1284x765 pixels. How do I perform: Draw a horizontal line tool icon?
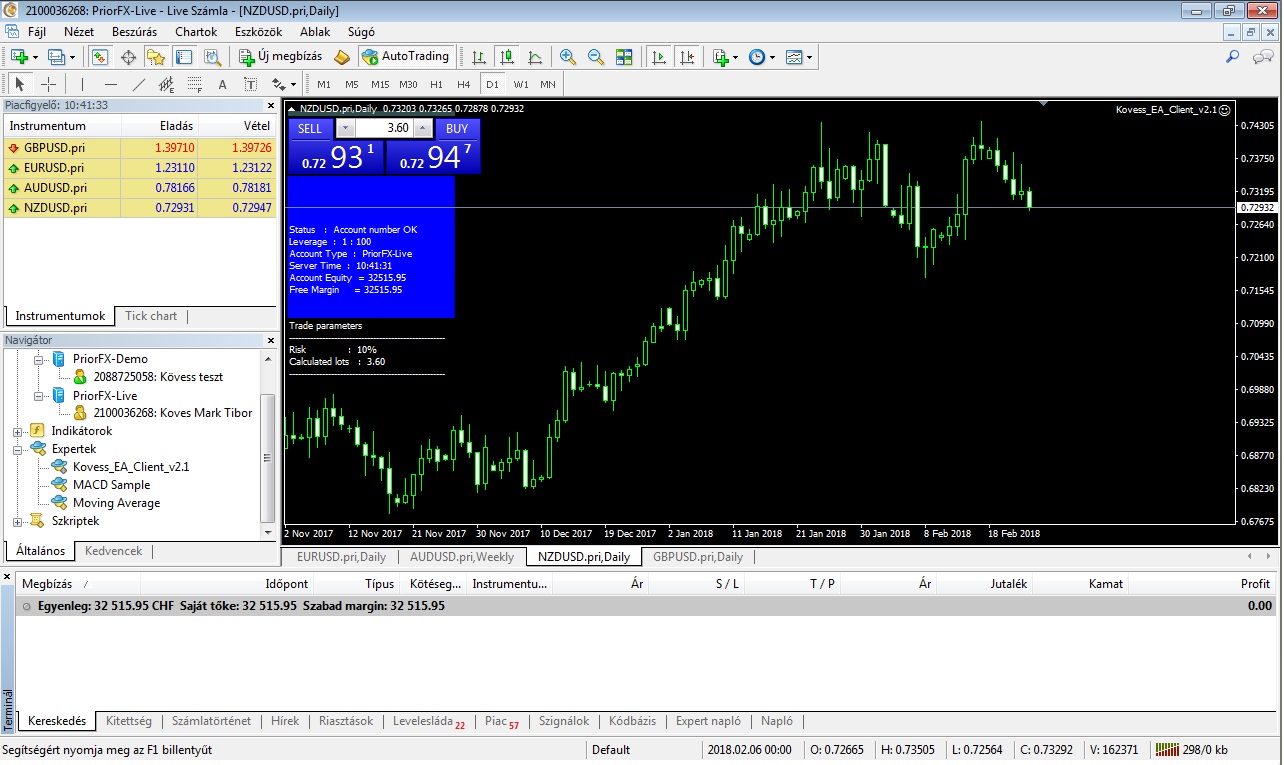(x=111, y=84)
